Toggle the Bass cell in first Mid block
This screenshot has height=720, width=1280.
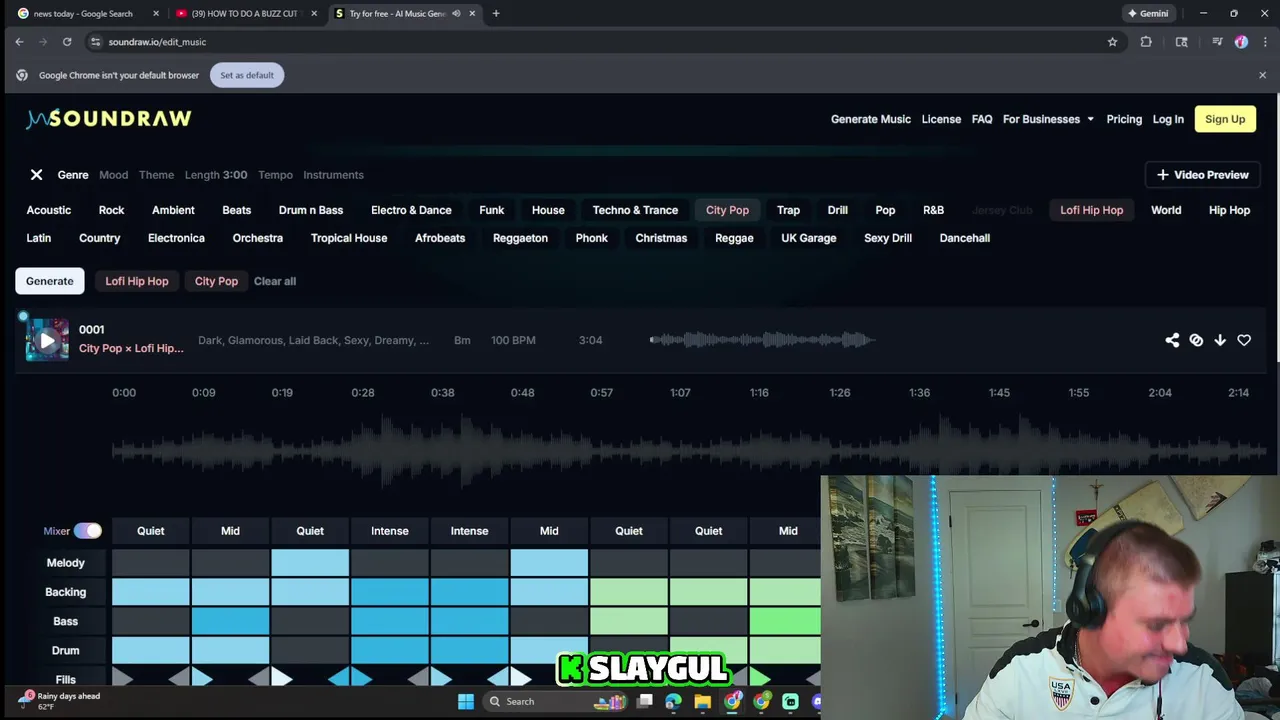pyautogui.click(x=230, y=621)
